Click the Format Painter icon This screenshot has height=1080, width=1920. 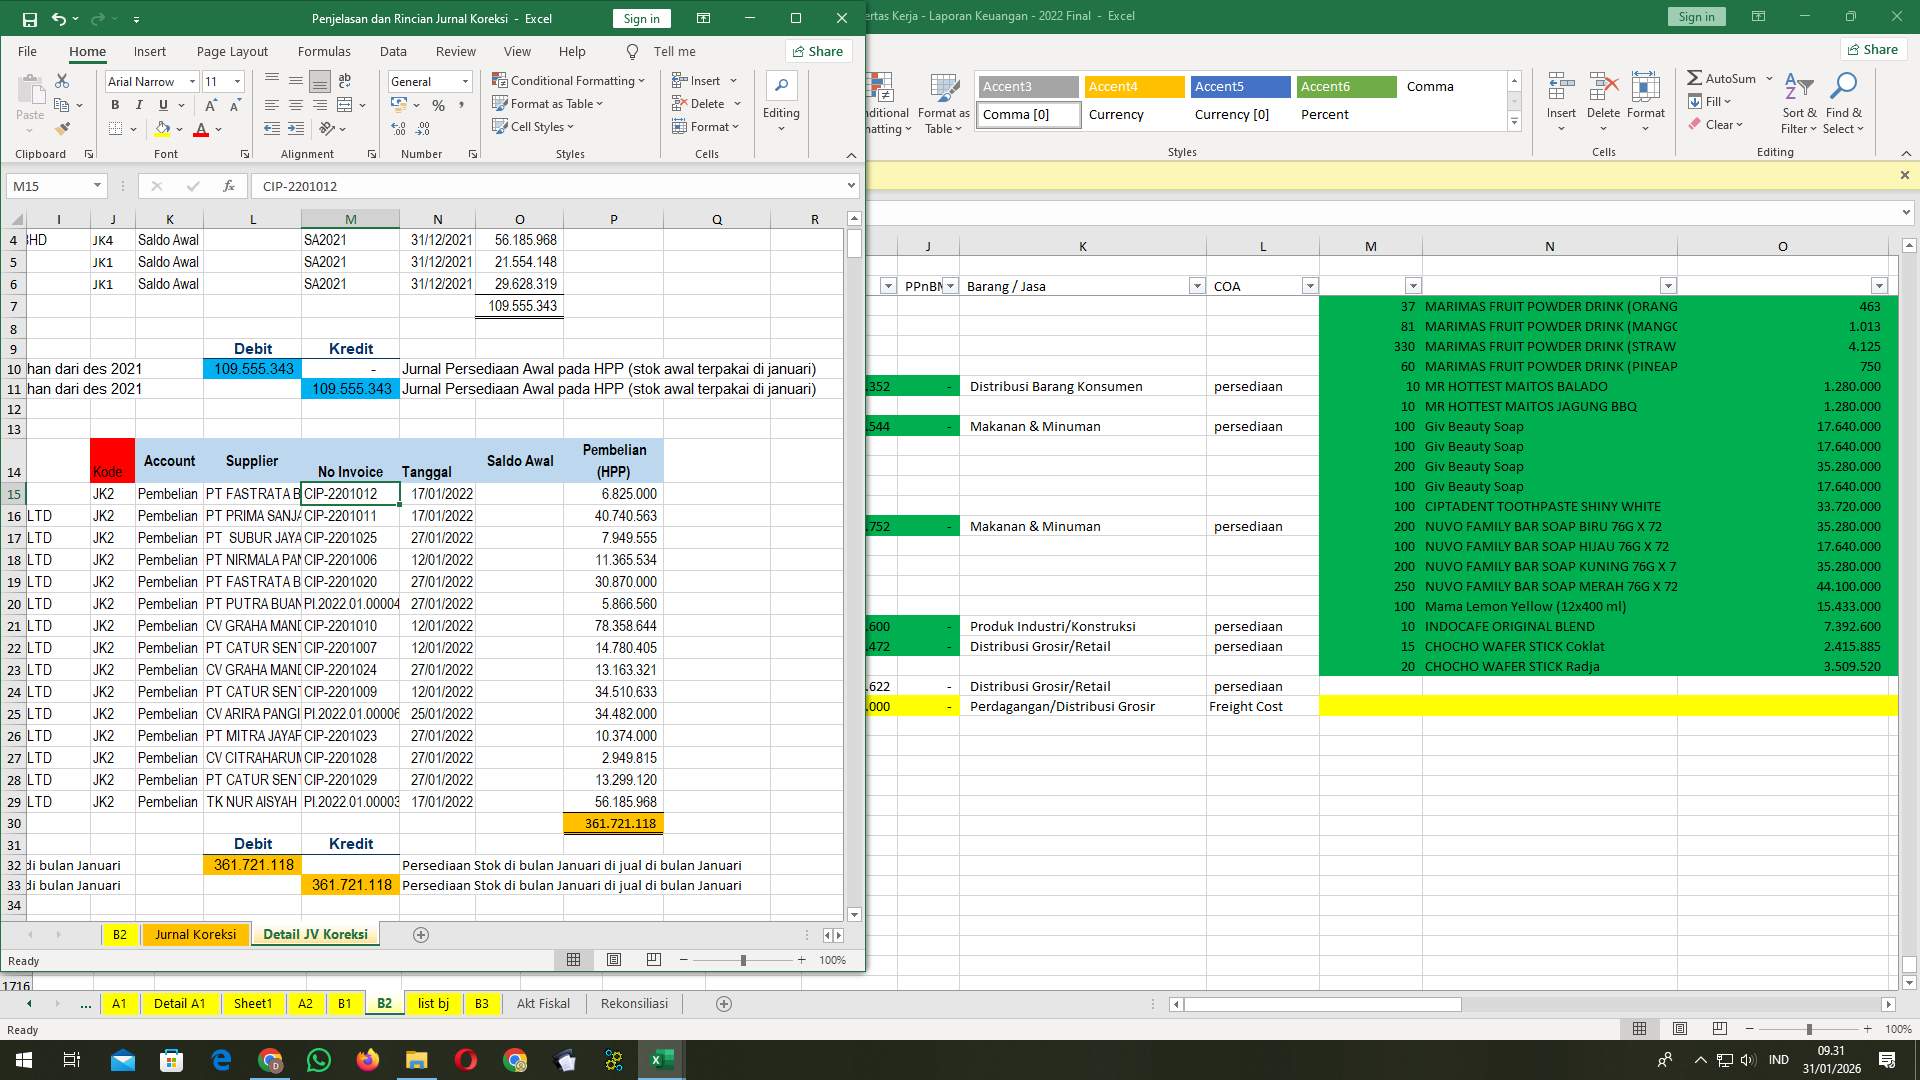[63, 128]
